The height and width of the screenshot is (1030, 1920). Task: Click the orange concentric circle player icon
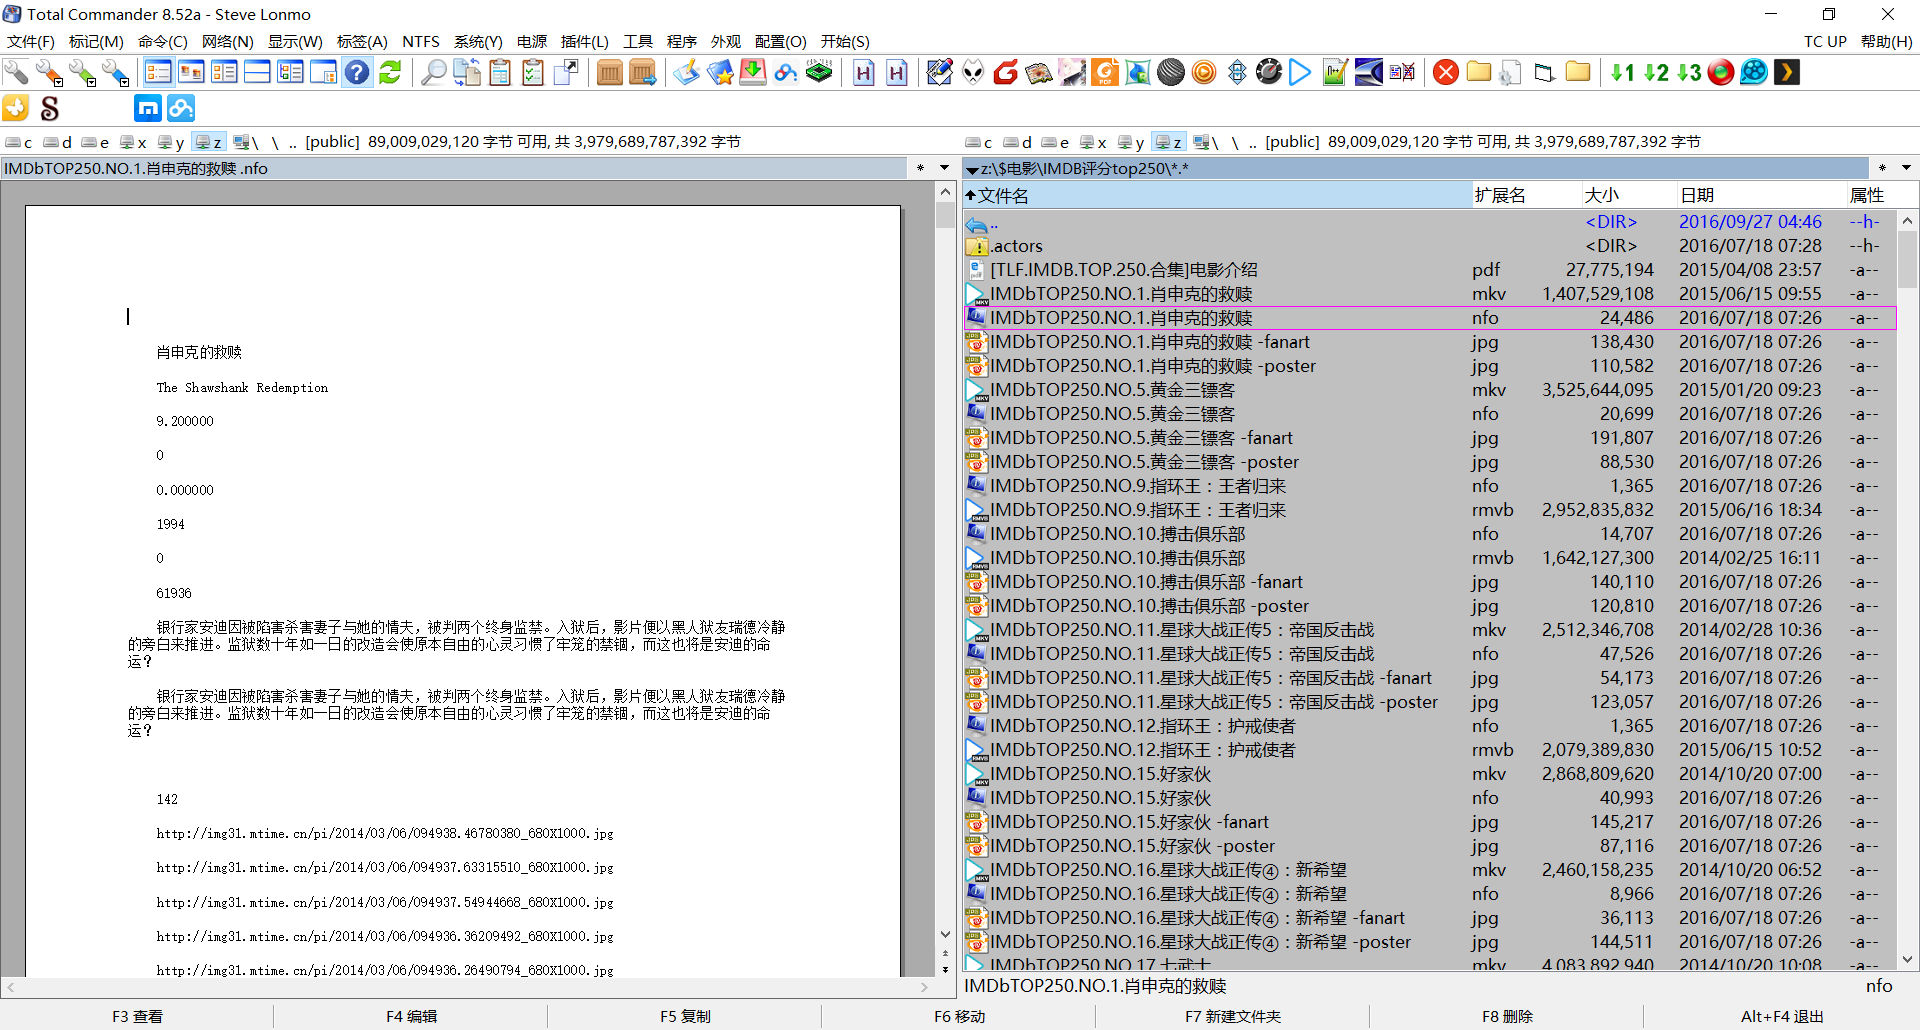tap(1204, 72)
